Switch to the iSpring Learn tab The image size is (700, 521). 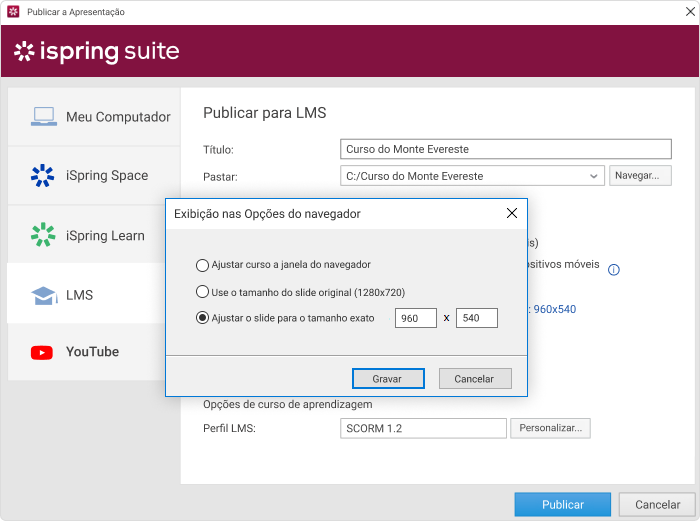87,234
